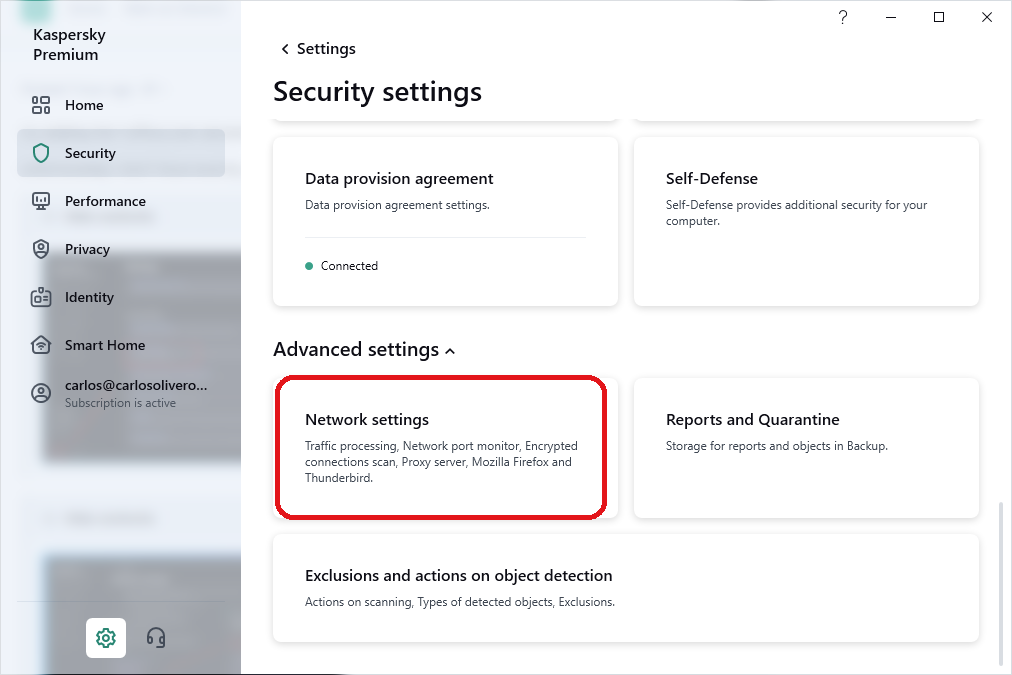This screenshot has width=1012, height=675.
Task: Click the Privacy icon in sidebar
Action: [41, 249]
